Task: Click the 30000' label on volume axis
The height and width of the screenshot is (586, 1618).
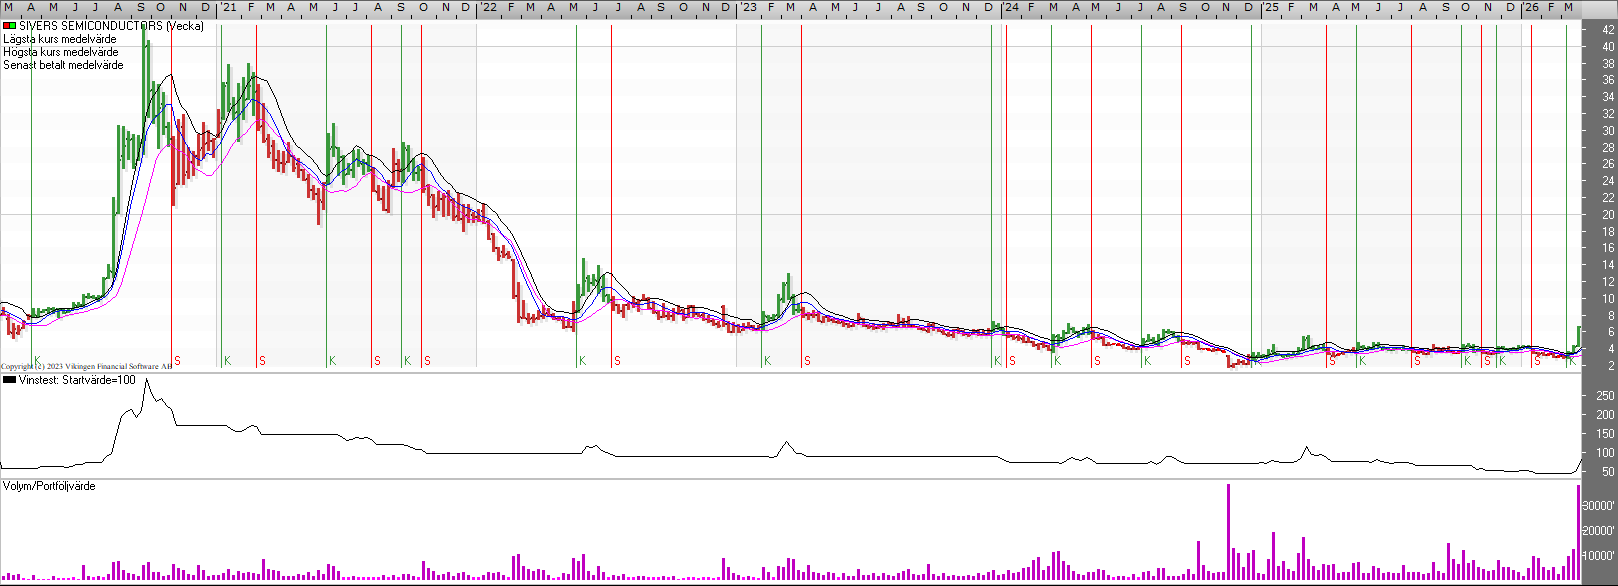Action: tap(1600, 507)
